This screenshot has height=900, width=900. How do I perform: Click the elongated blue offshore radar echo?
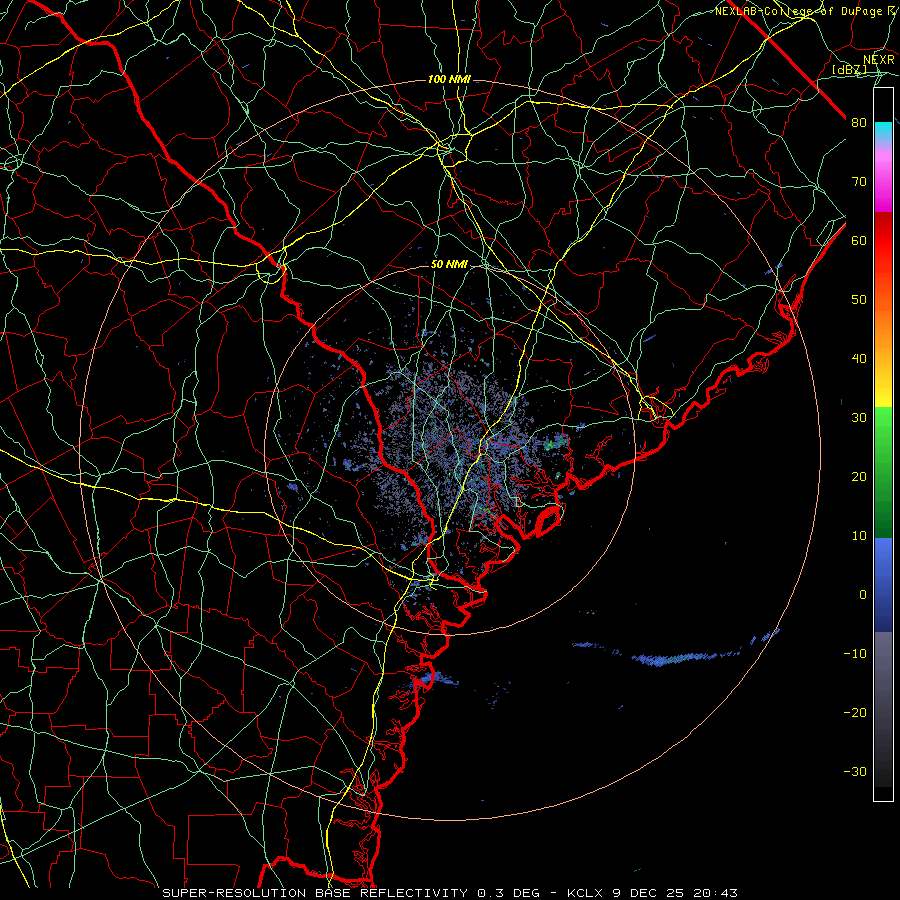[677, 657]
